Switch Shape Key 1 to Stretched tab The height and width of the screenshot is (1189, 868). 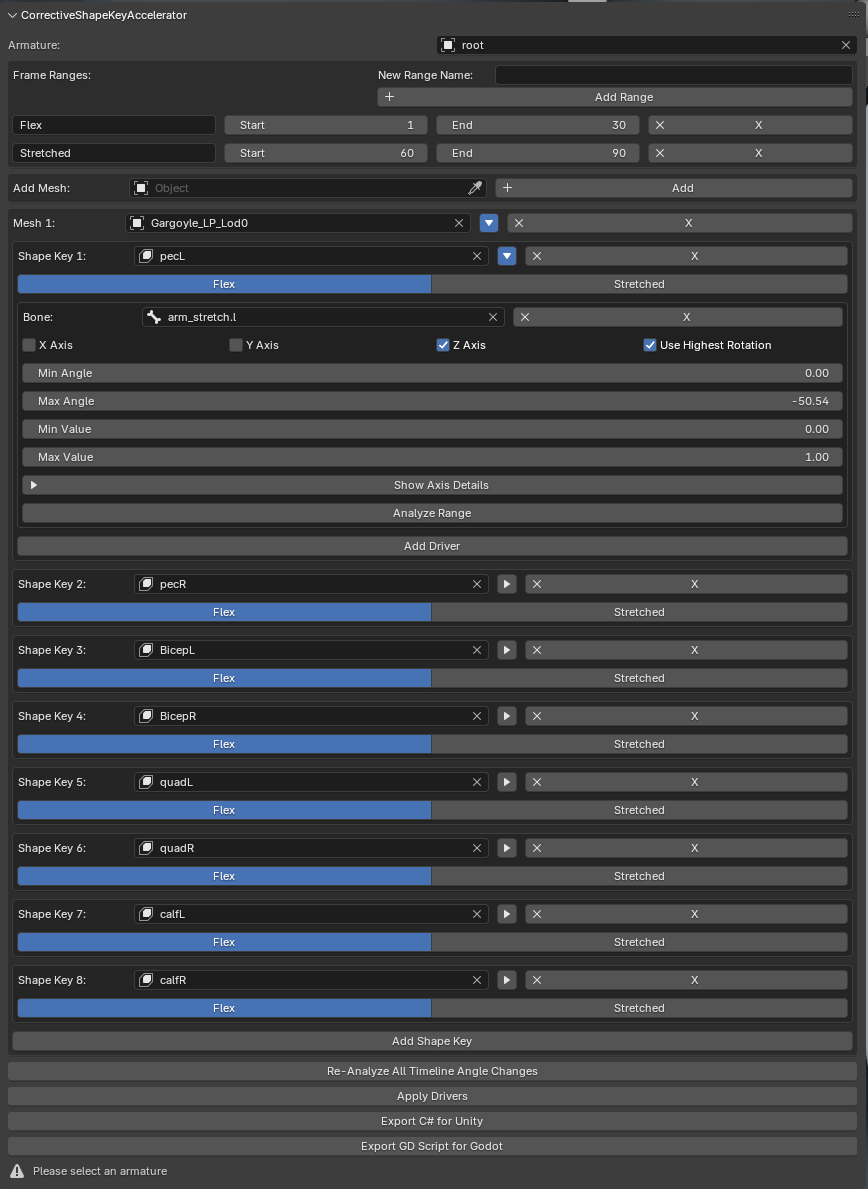pos(639,284)
